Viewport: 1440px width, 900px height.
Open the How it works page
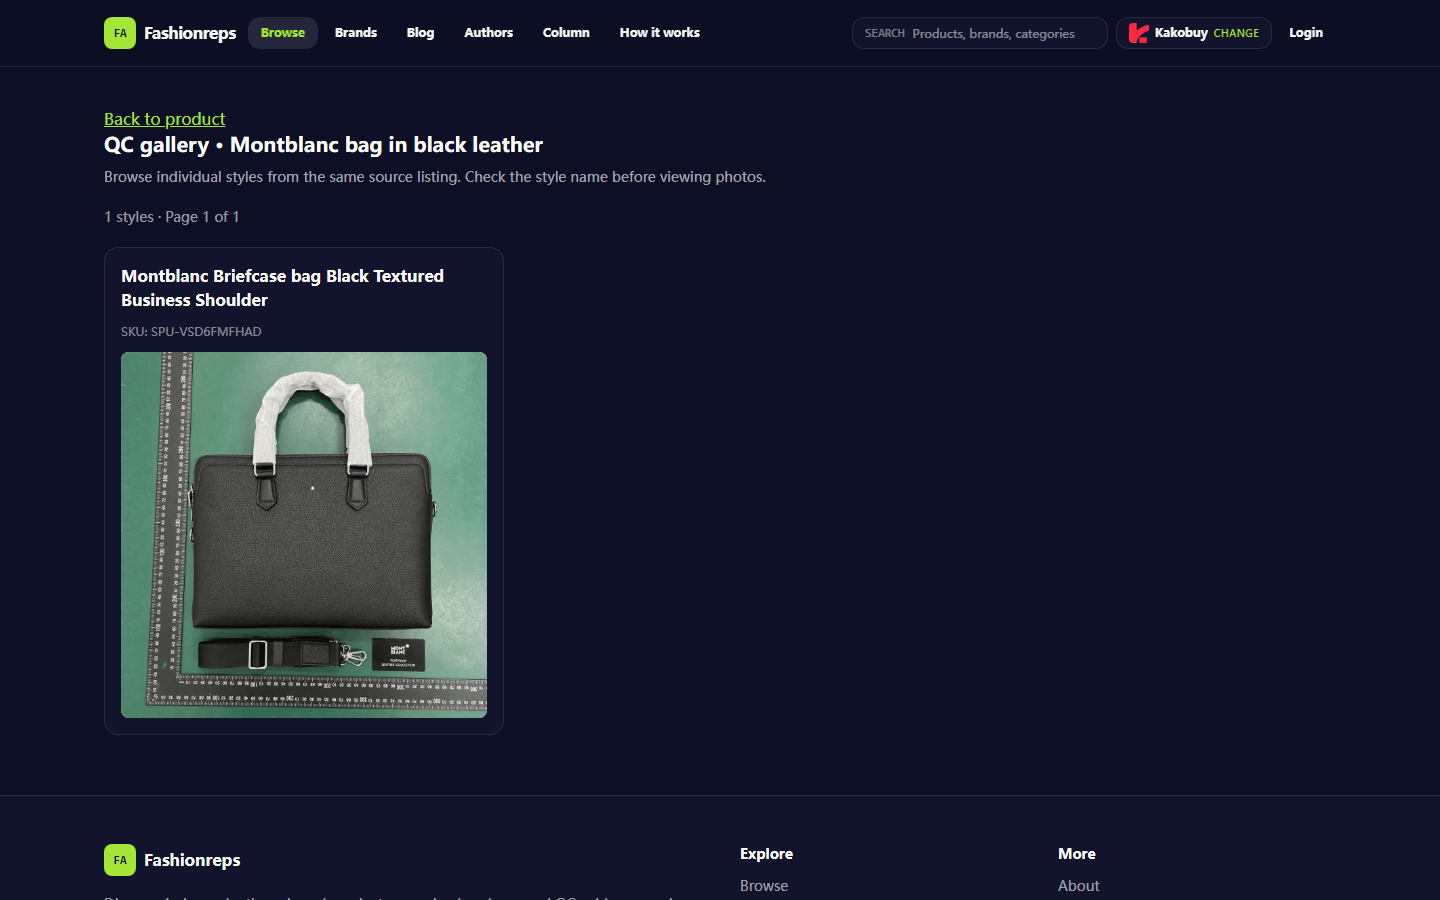[x=660, y=33]
